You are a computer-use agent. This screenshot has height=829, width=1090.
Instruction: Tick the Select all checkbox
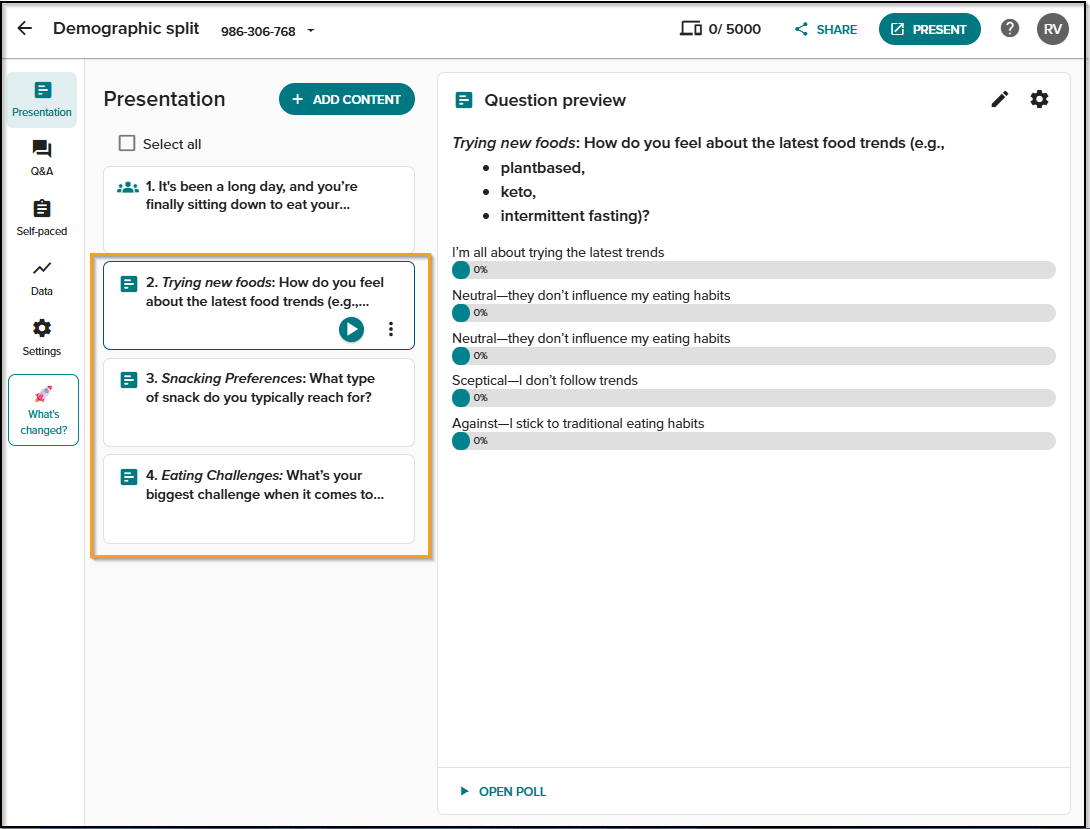pos(127,143)
